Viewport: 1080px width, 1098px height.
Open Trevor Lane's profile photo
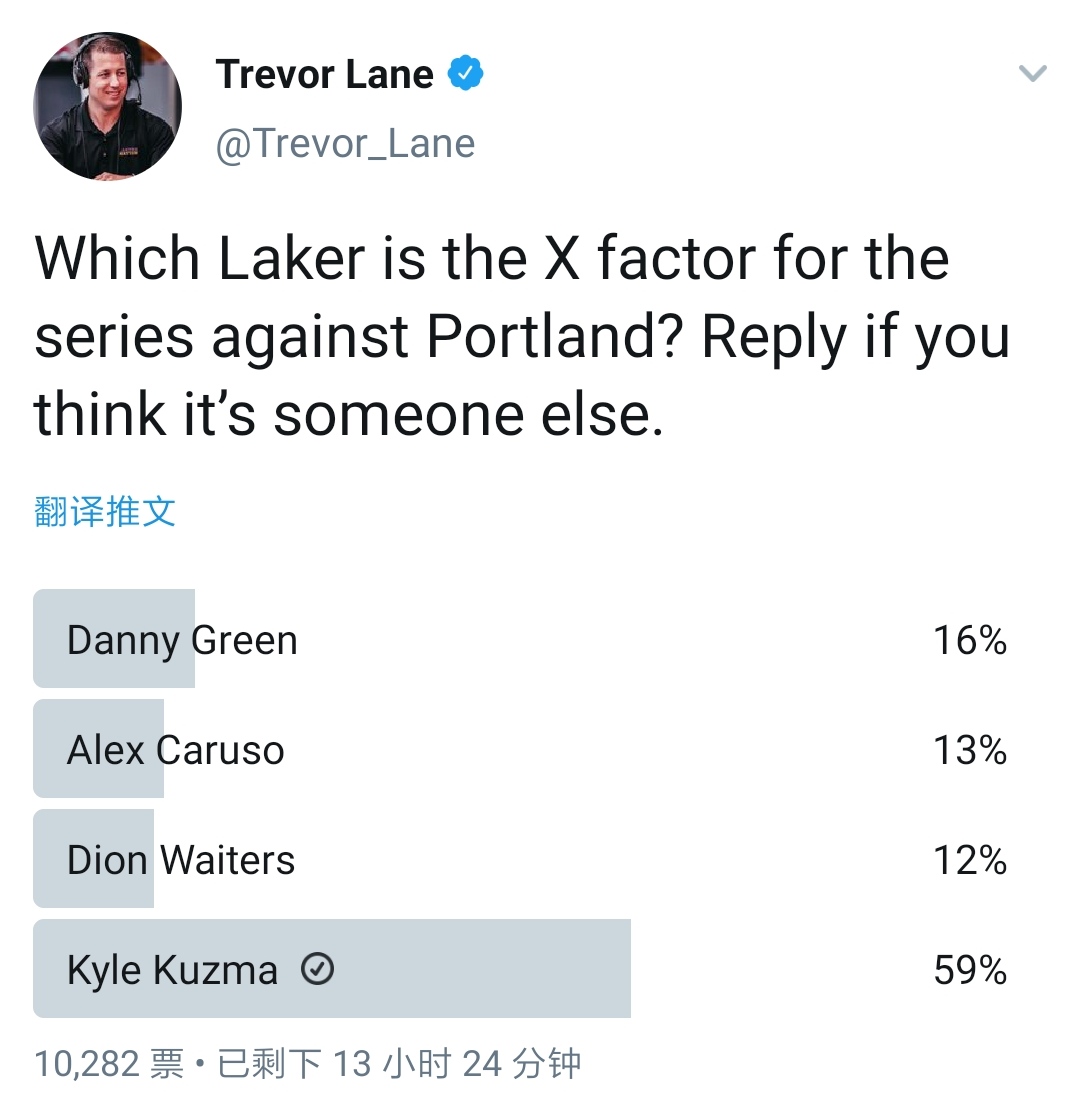[108, 106]
